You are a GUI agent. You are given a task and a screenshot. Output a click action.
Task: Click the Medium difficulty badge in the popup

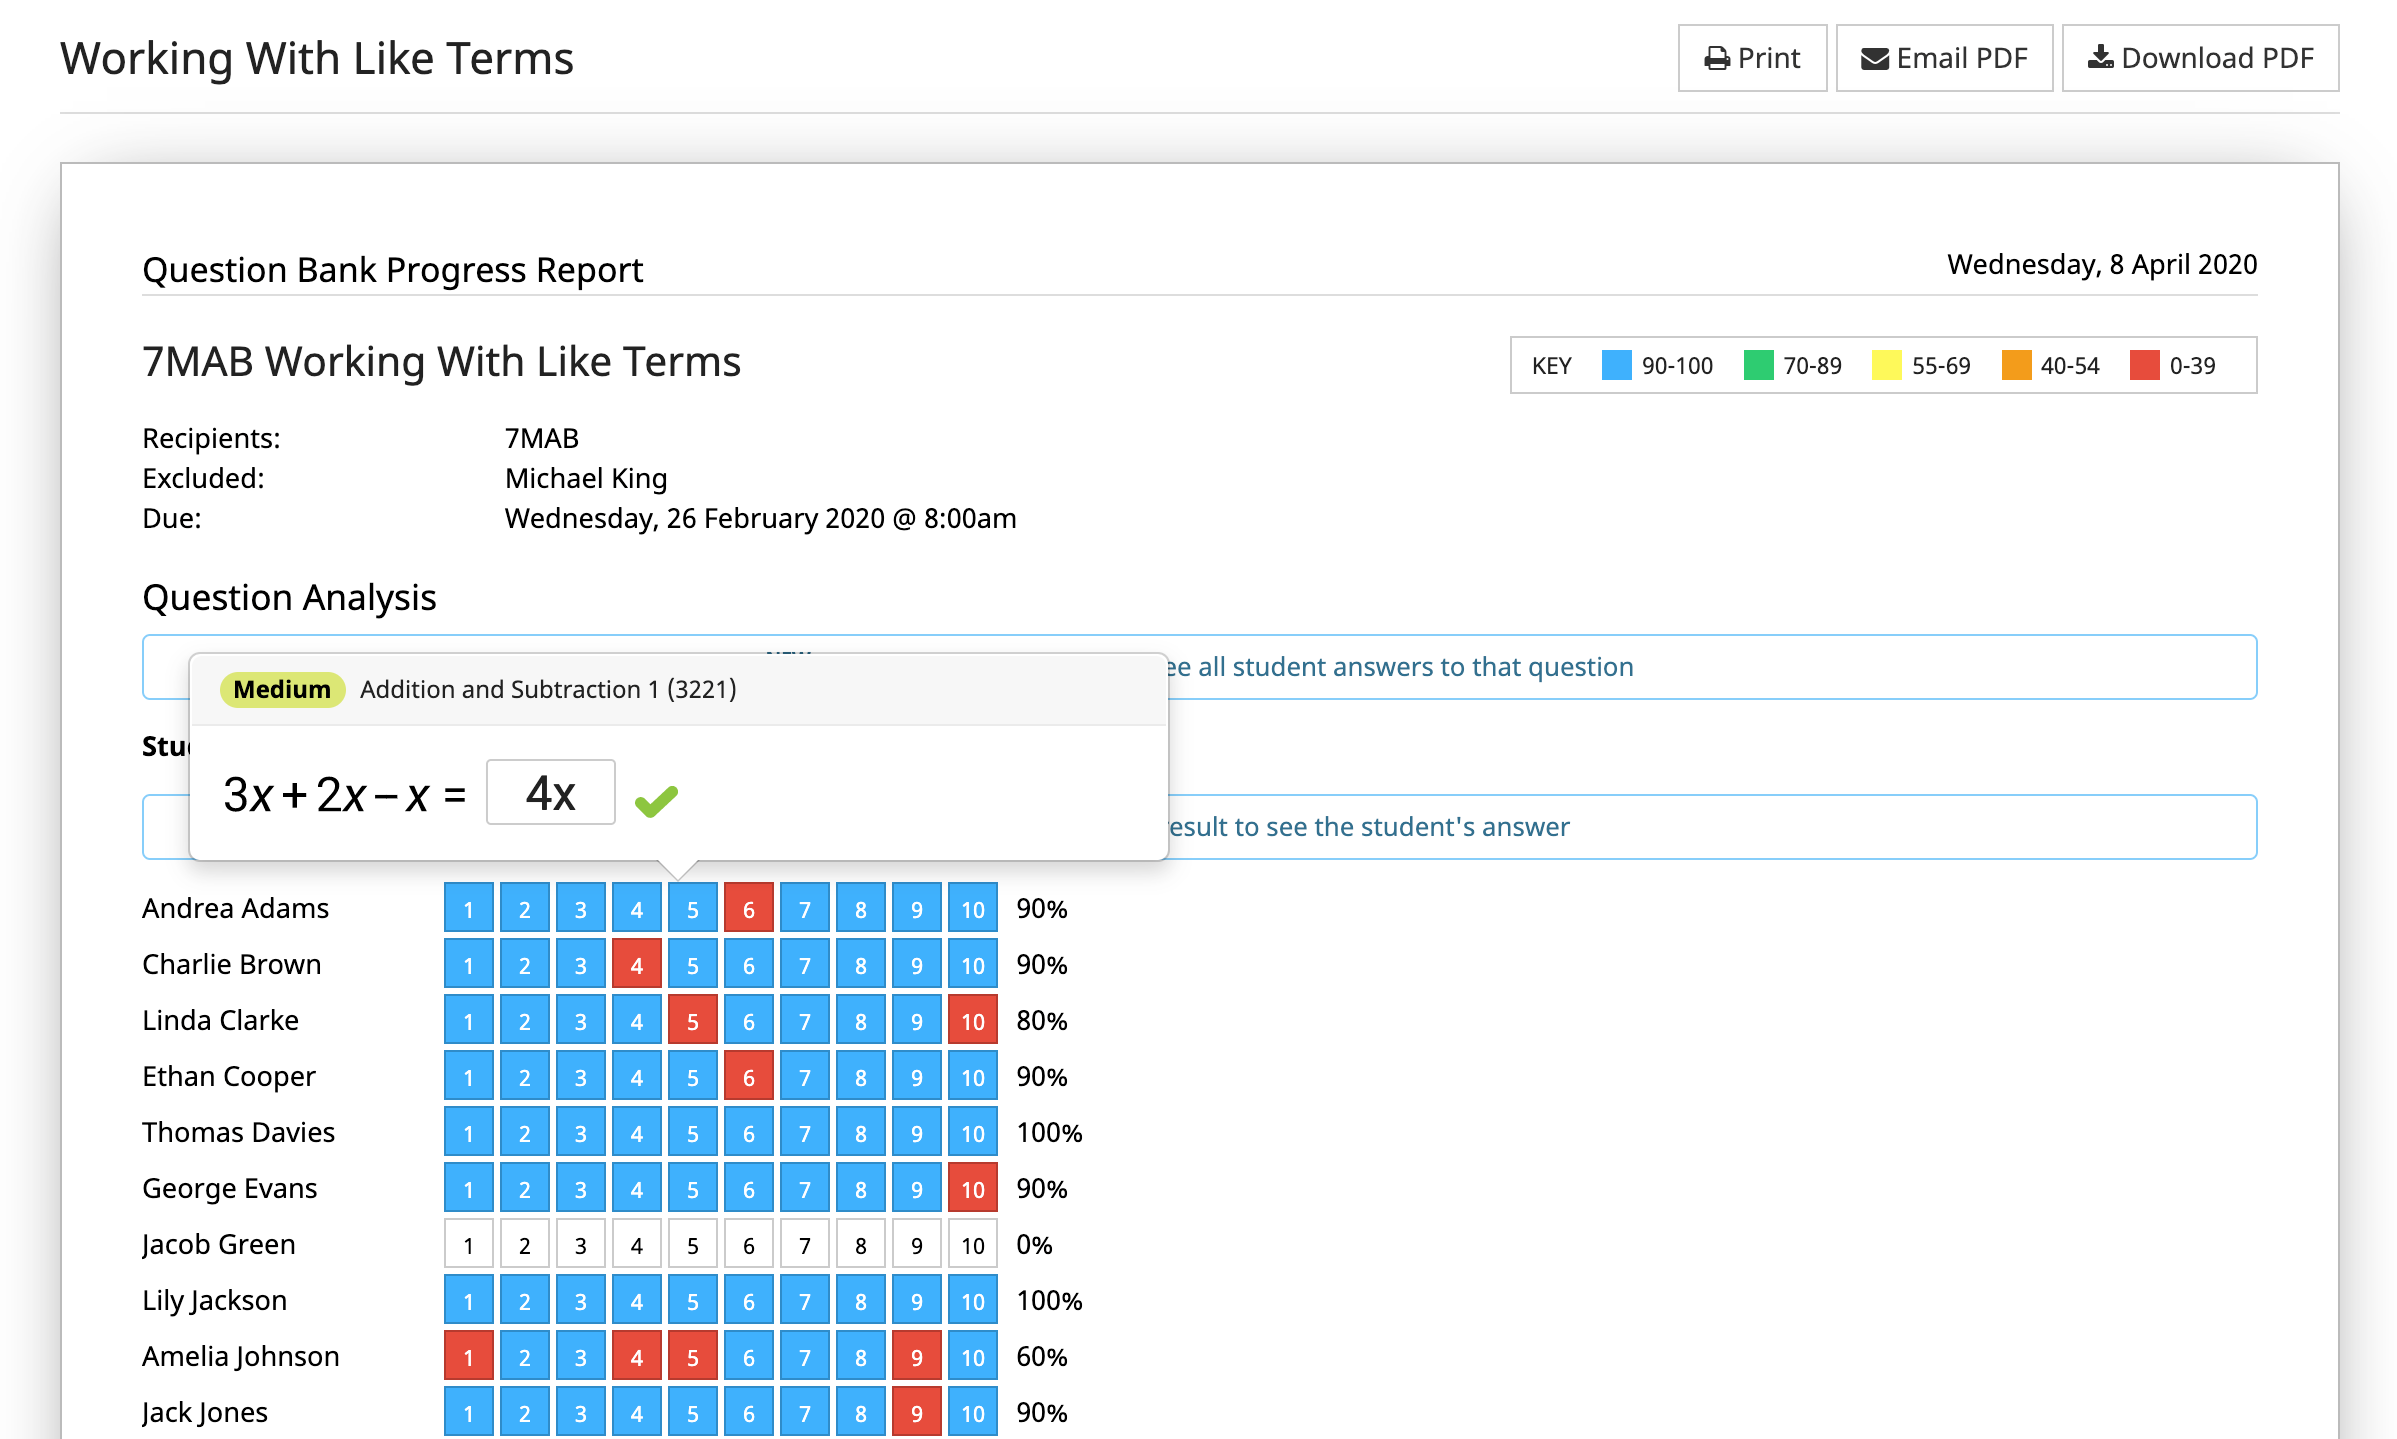click(x=282, y=689)
